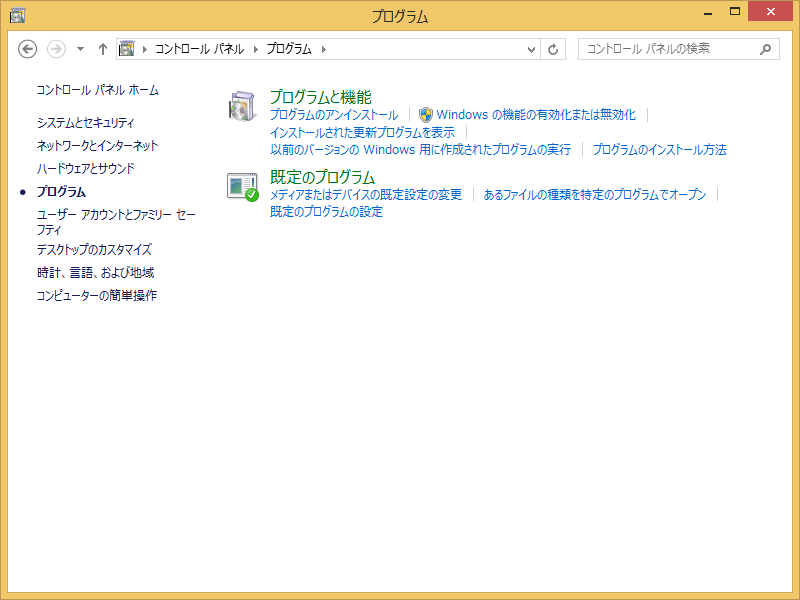Viewport: 800px width, 600px height.
Task: Open the 既定のプログラム heading
Action: click(x=322, y=177)
